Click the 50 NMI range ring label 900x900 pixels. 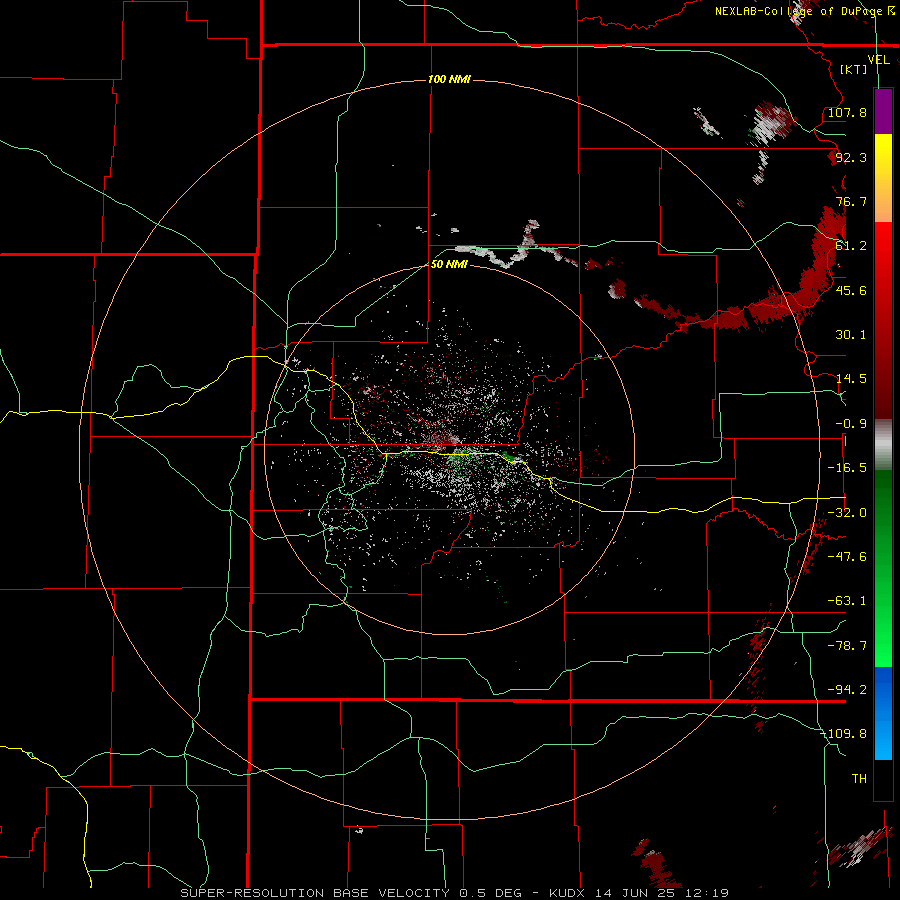point(449,264)
